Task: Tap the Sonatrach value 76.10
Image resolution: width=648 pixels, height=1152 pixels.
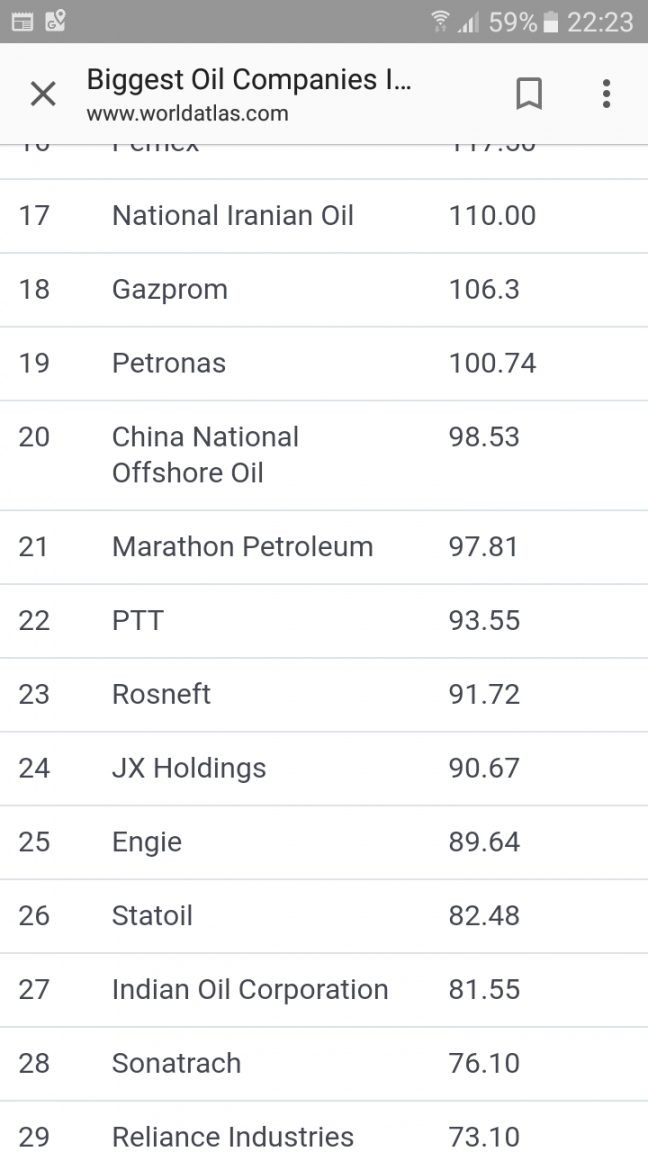Action: click(484, 1063)
